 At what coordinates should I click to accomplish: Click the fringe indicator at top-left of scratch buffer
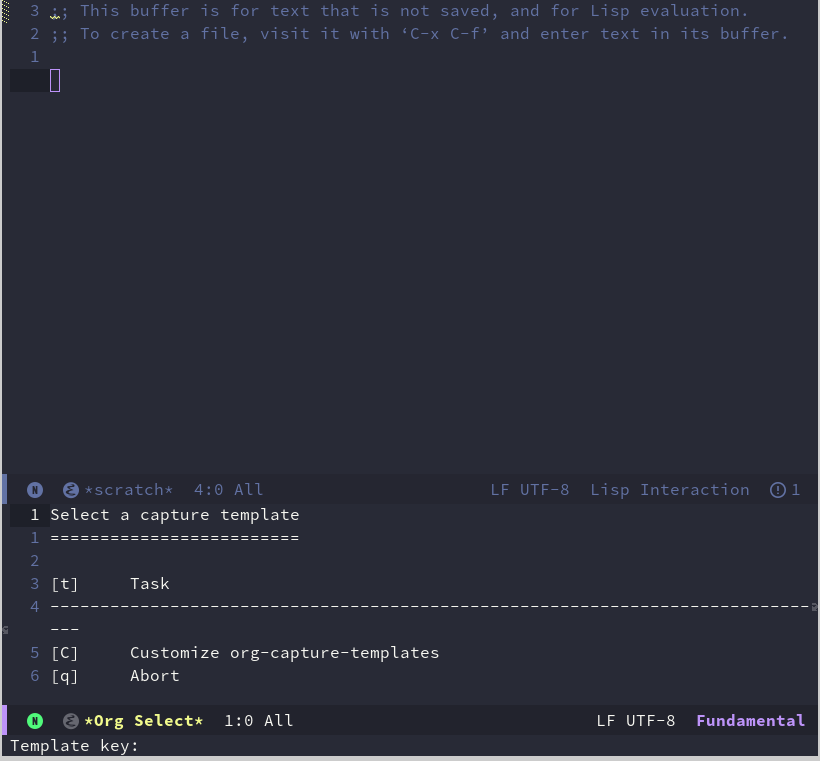[5, 12]
